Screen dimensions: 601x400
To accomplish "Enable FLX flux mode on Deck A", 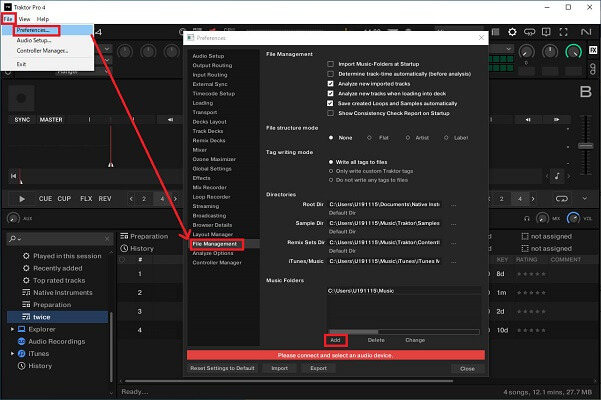I will 86,199.
